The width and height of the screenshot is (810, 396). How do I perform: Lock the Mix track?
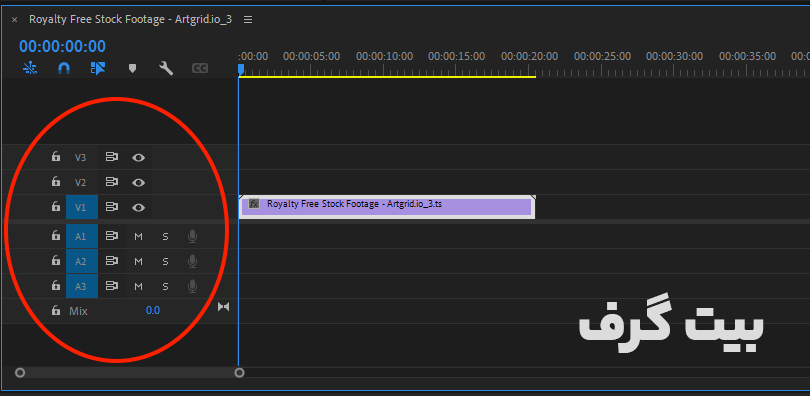click(56, 310)
